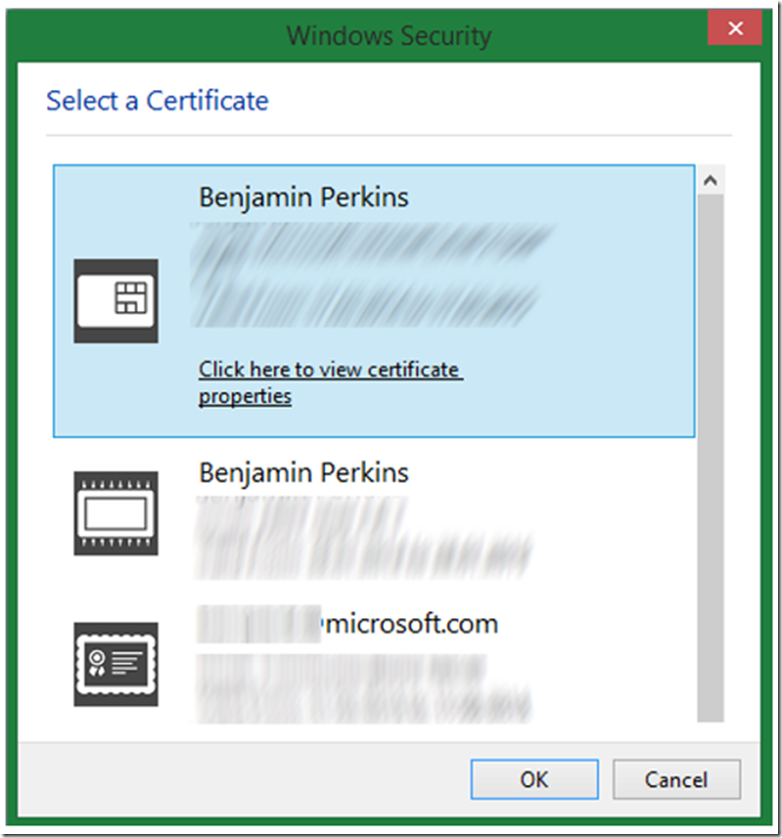Select the second Benjamin Perkins certificate name
782x838 pixels.
click(x=304, y=473)
